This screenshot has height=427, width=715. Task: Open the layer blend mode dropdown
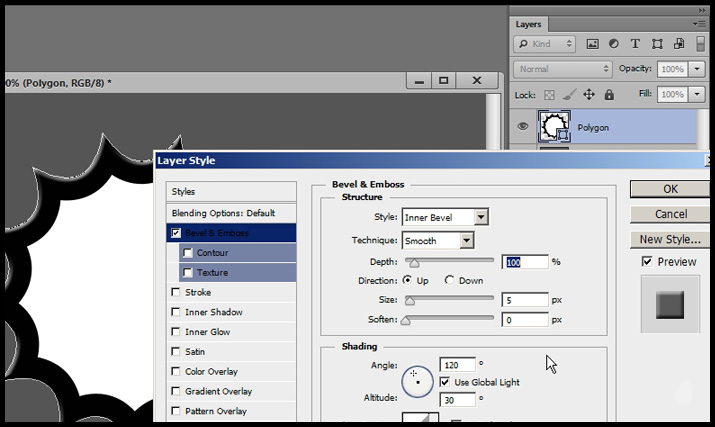click(x=563, y=69)
